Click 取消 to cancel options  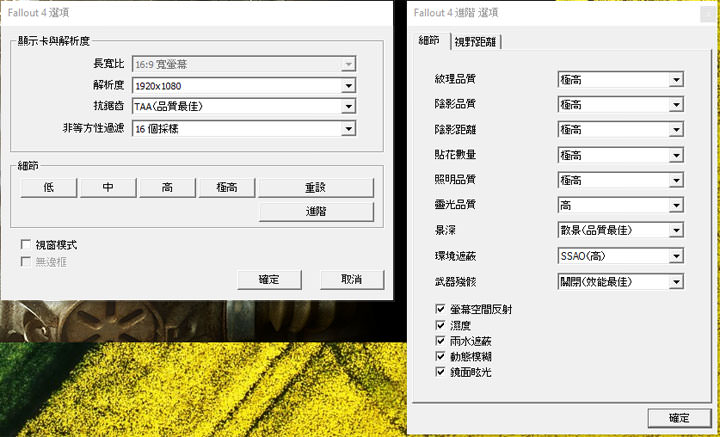(352, 280)
